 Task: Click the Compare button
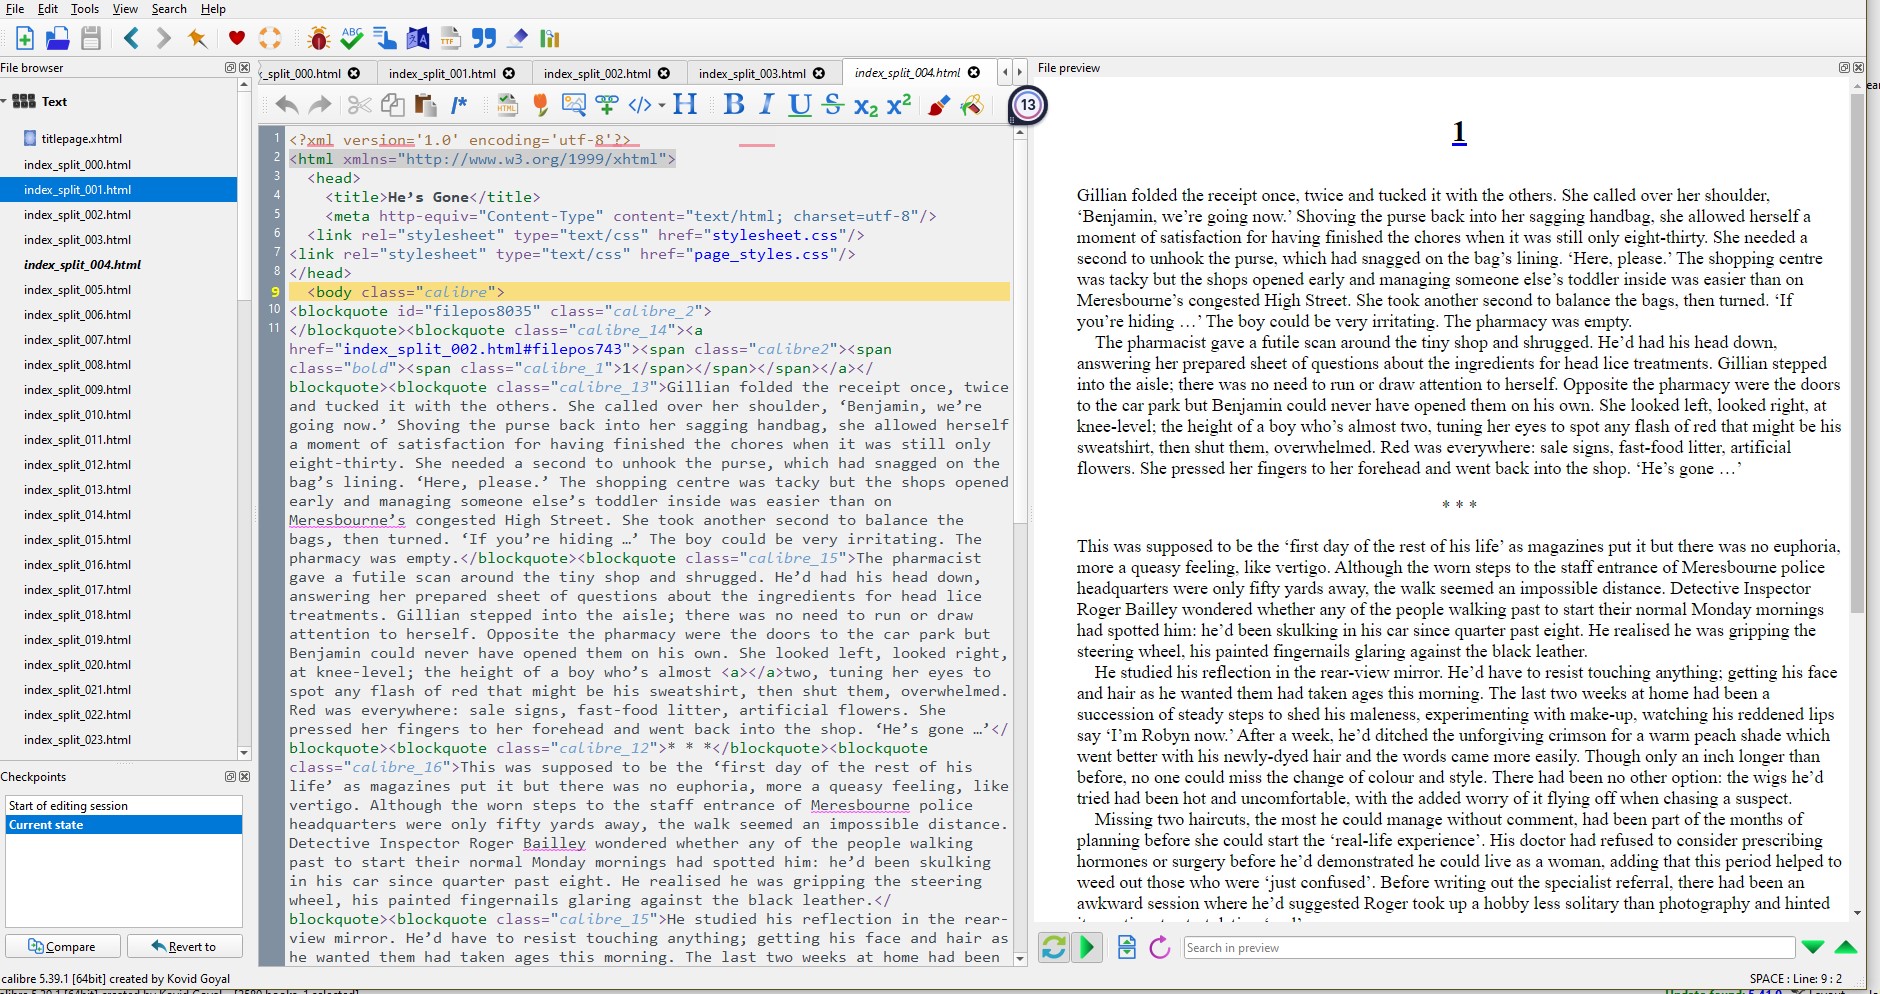tap(62, 946)
